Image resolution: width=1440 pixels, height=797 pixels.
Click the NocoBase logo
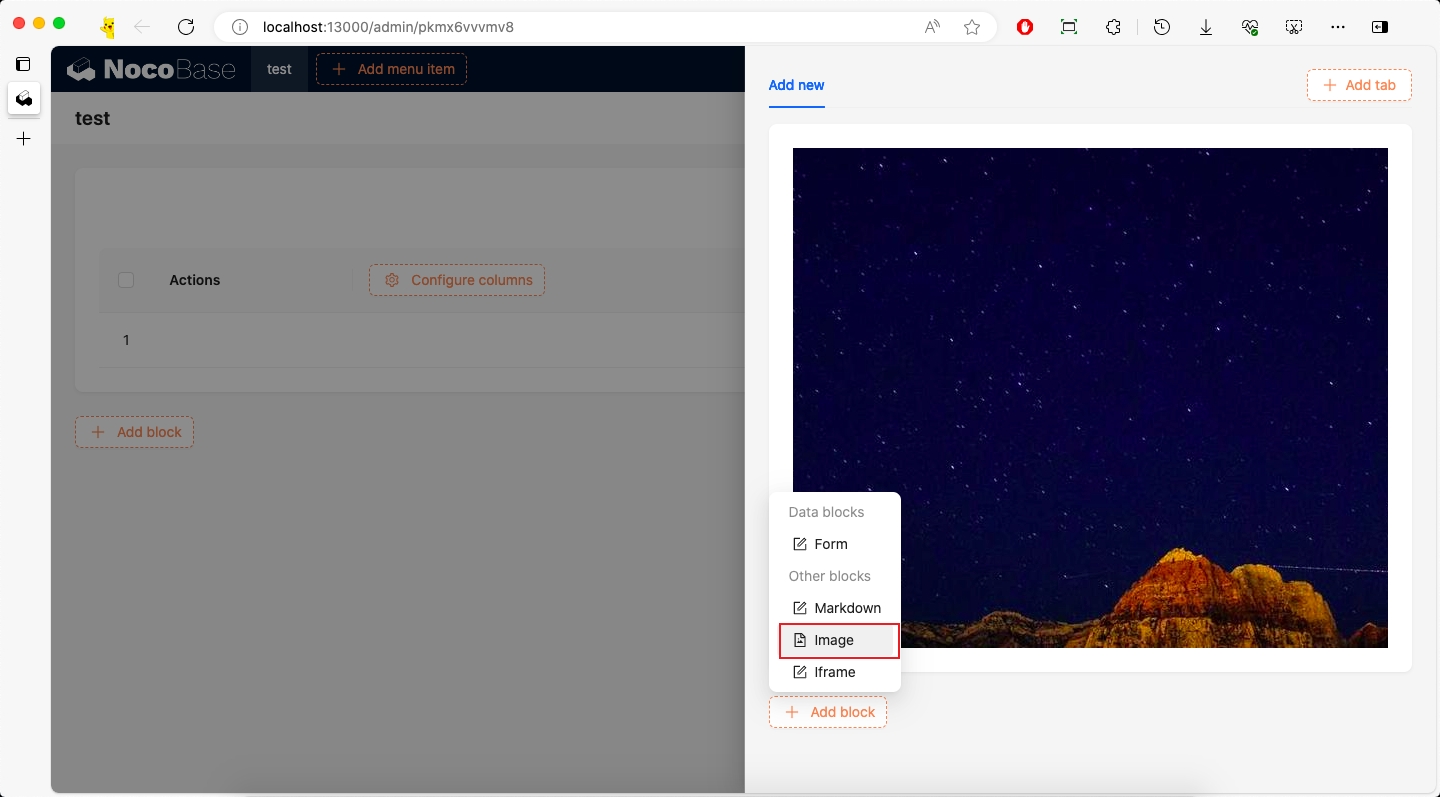151,69
